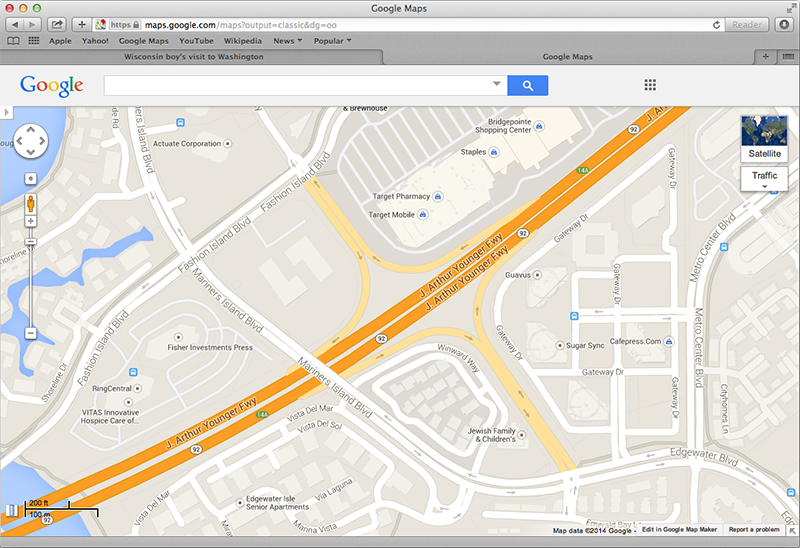
Task: Switch to Satellite view thumbnail
Action: (764, 138)
